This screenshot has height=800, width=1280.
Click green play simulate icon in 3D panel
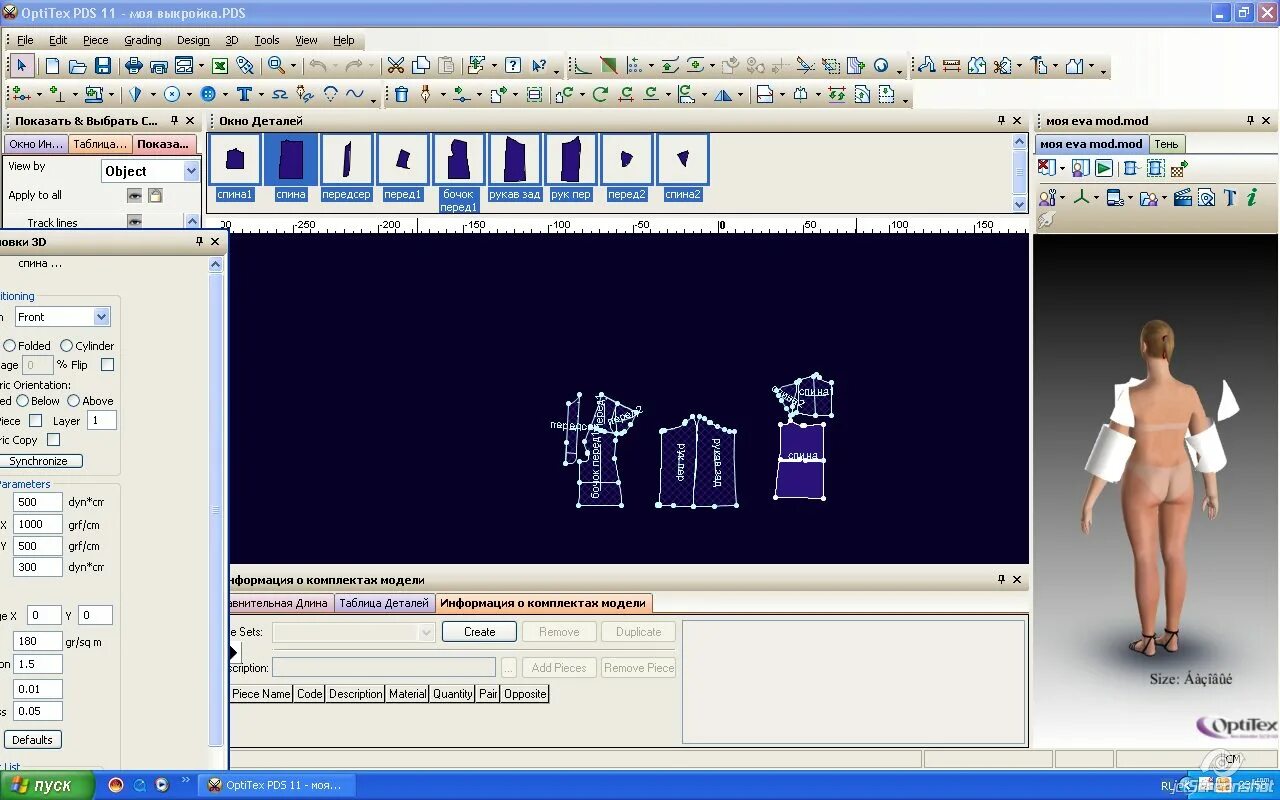click(x=1103, y=168)
